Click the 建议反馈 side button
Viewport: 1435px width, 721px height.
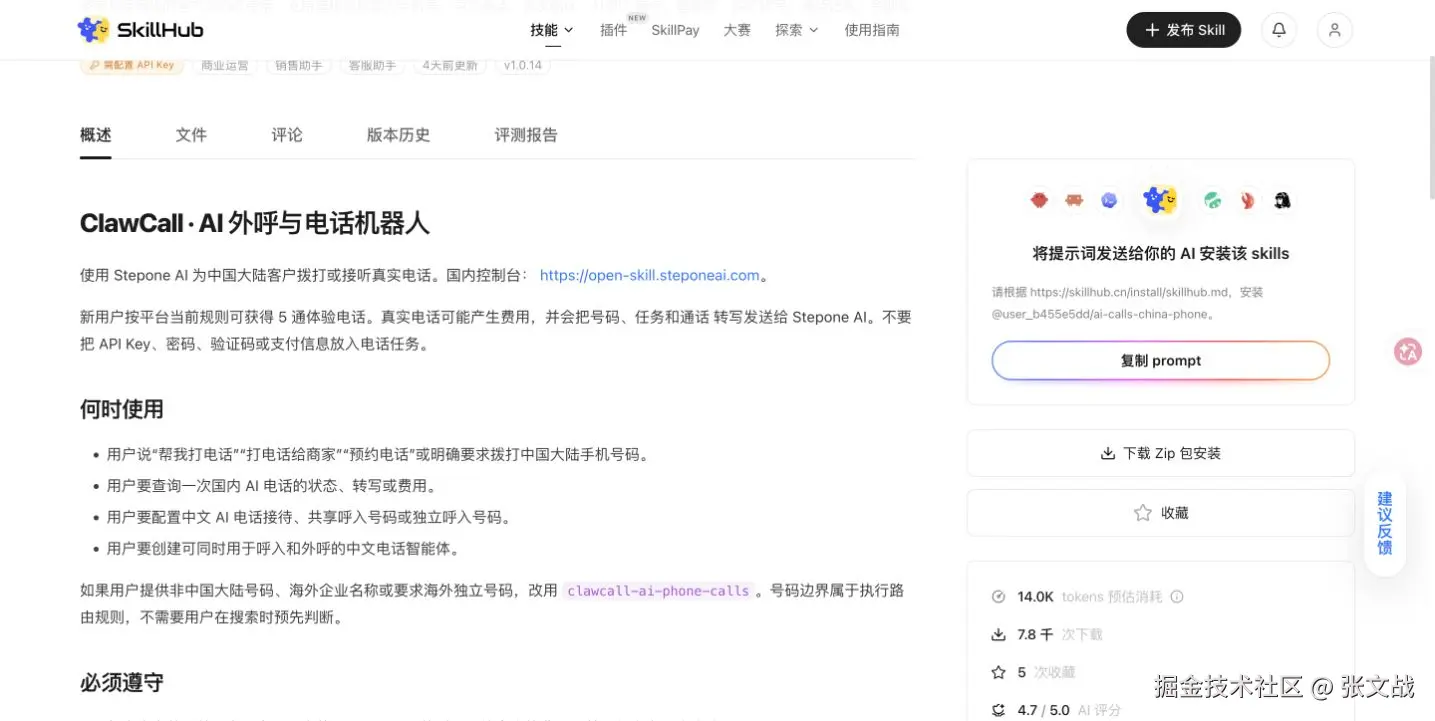pyautogui.click(x=1385, y=523)
